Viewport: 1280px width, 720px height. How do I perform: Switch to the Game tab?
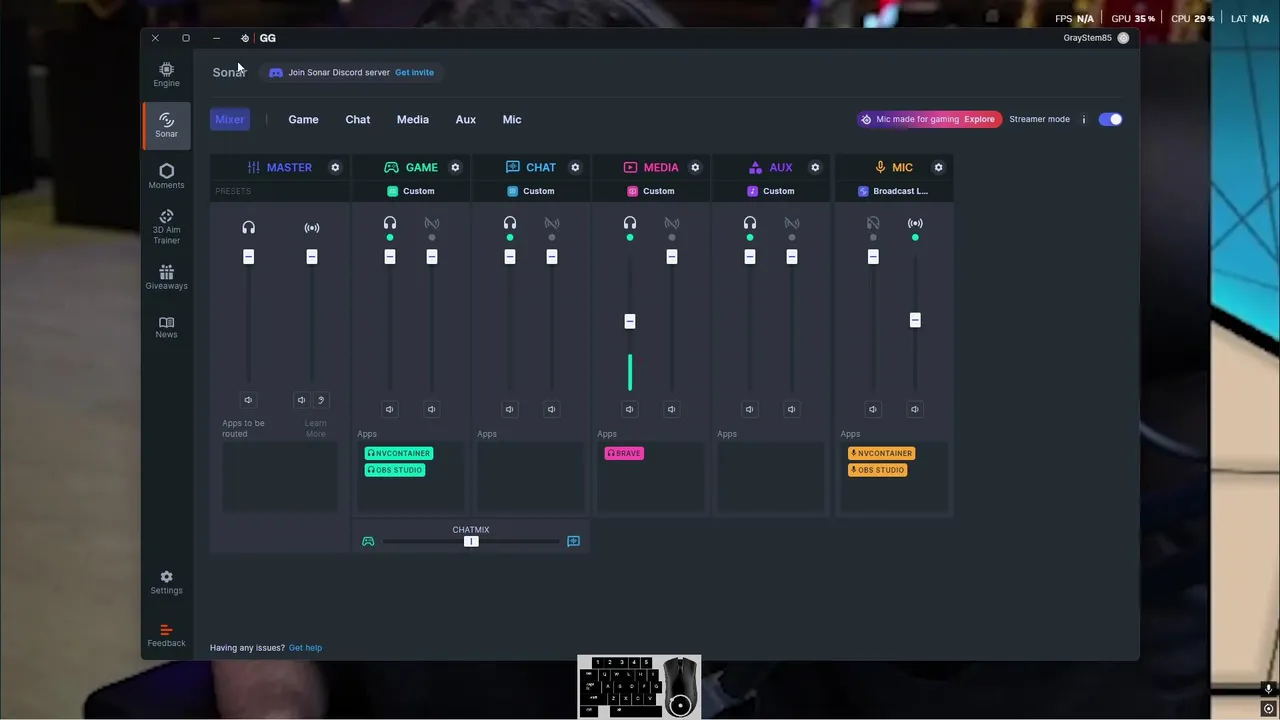coord(303,119)
